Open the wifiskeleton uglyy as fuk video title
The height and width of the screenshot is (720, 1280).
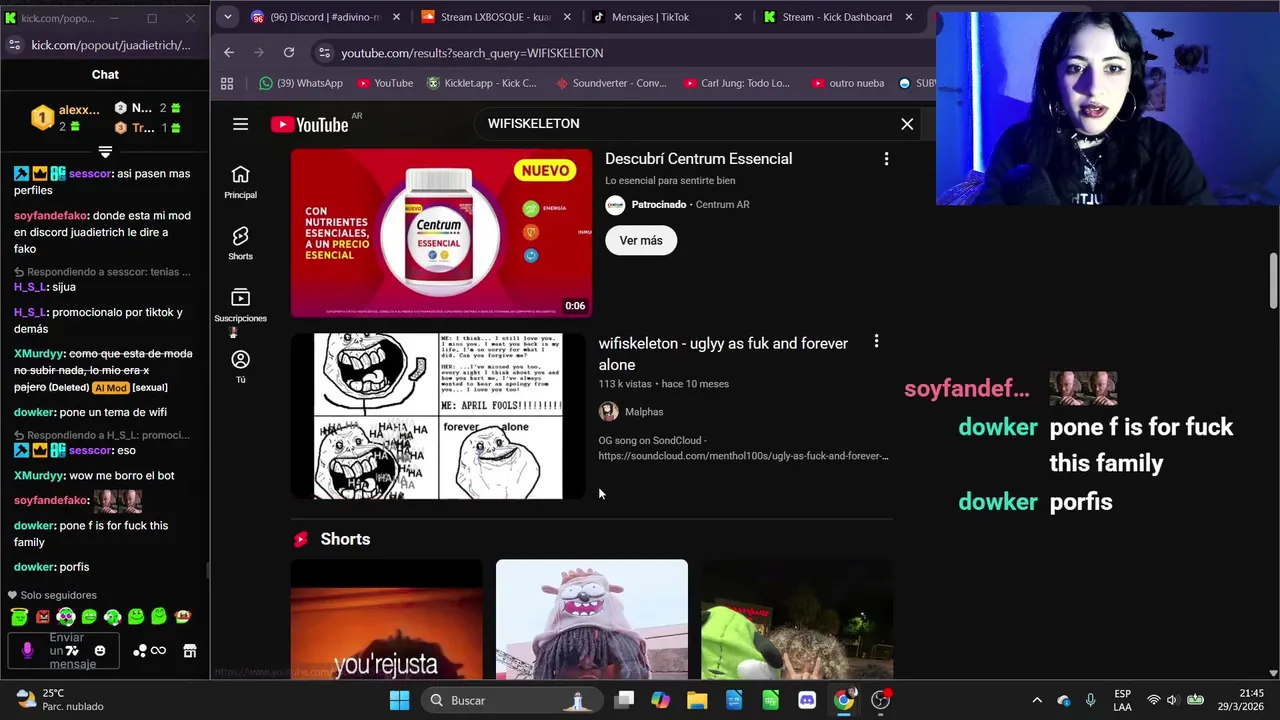coord(723,354)
